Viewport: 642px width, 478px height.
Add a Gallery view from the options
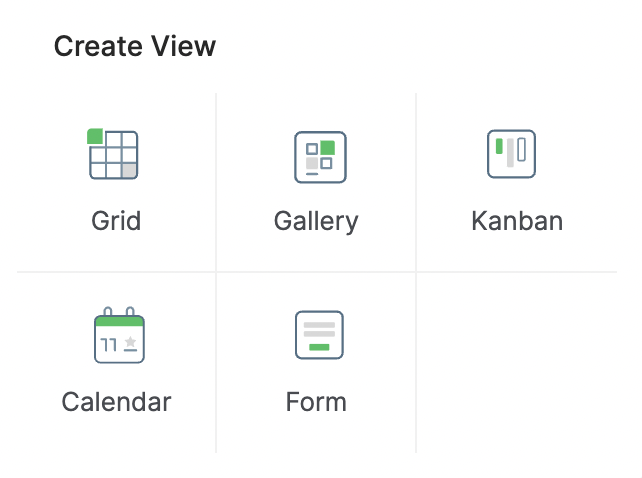[x=317, y=182]
